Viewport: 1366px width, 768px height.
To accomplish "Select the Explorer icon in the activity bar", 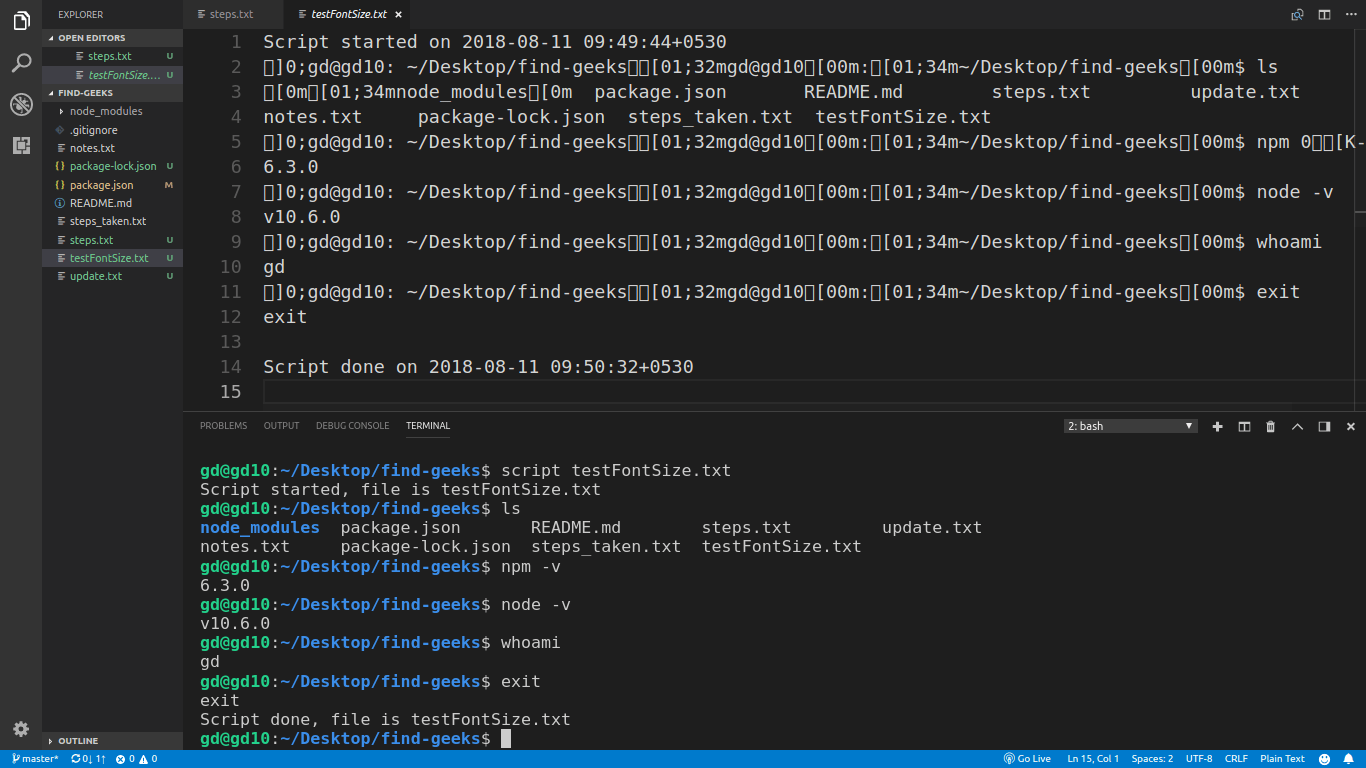I will click(x=21, y=21).
